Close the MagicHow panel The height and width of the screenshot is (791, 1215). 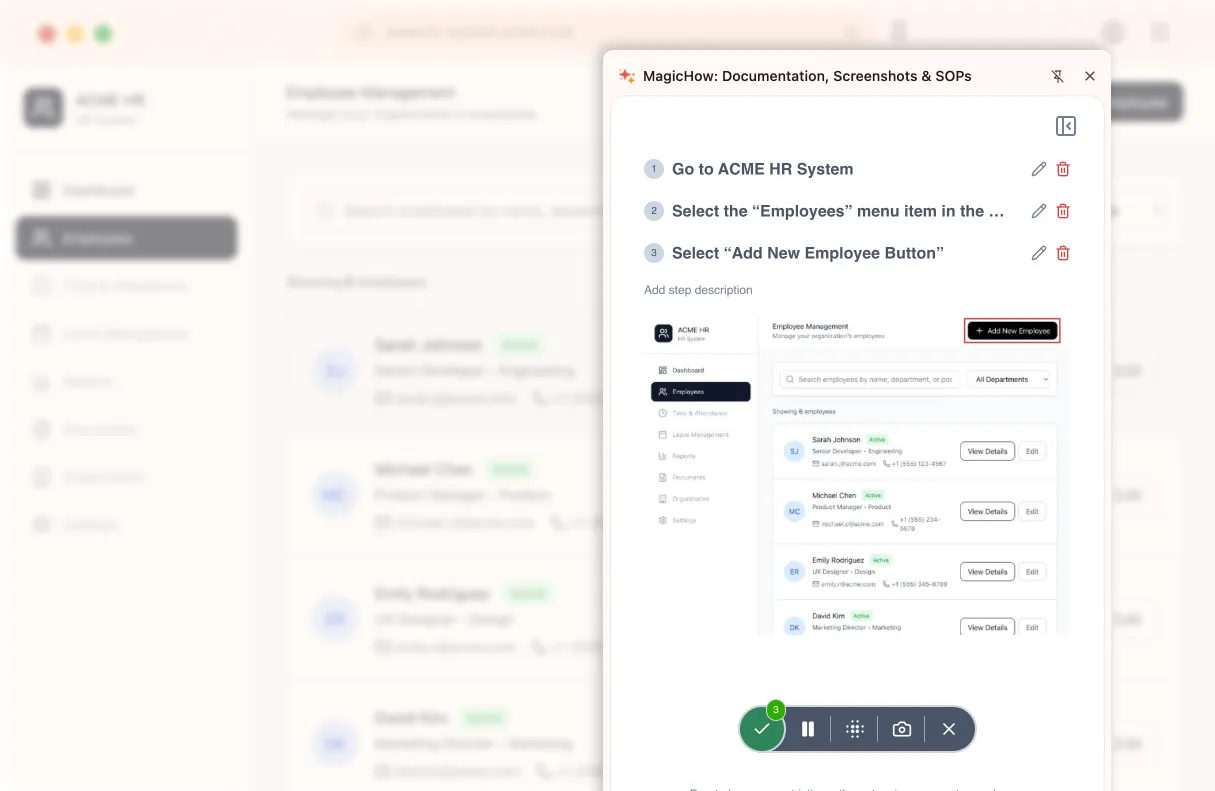tap(1090, 76)
